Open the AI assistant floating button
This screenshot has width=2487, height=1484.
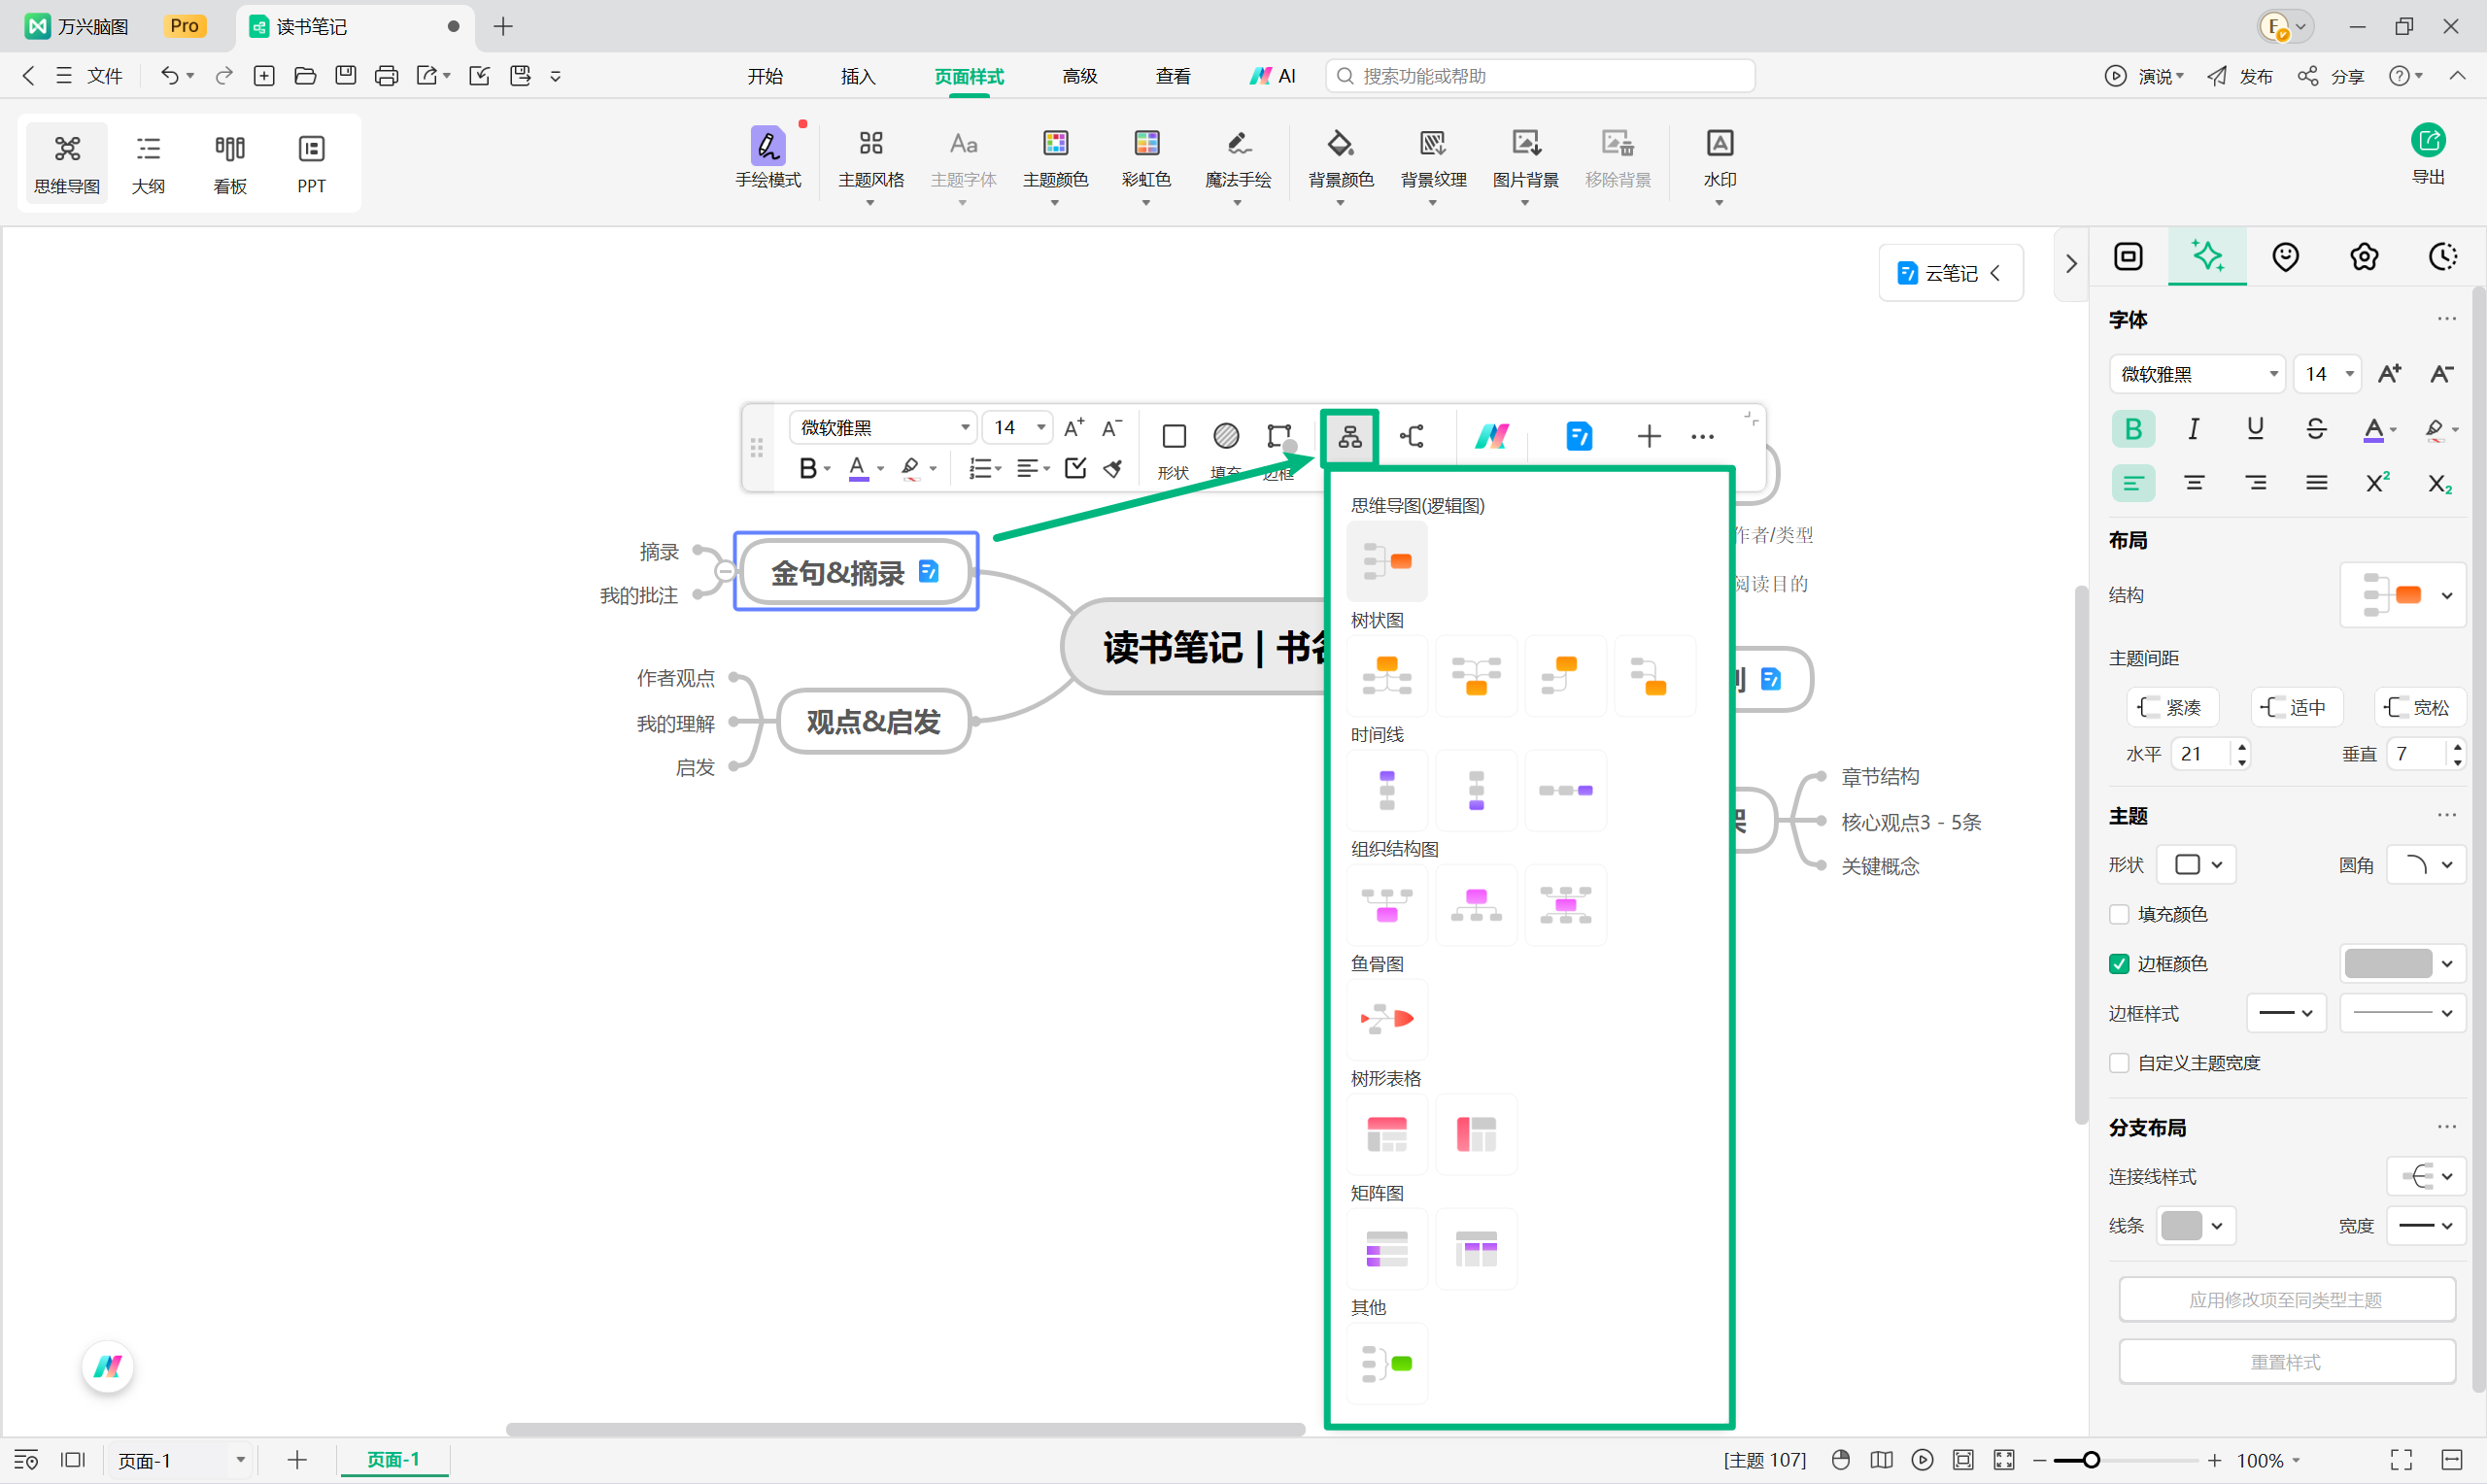[107, 1366]
